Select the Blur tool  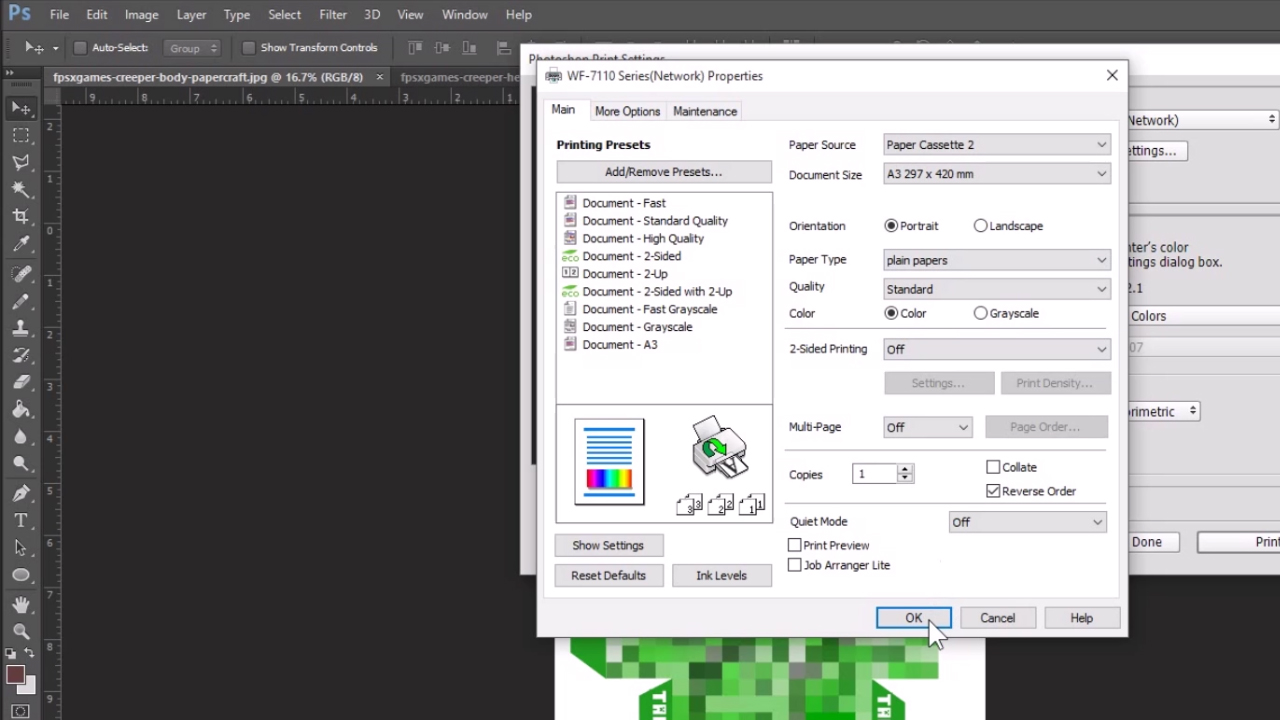(x=21, y=437)
